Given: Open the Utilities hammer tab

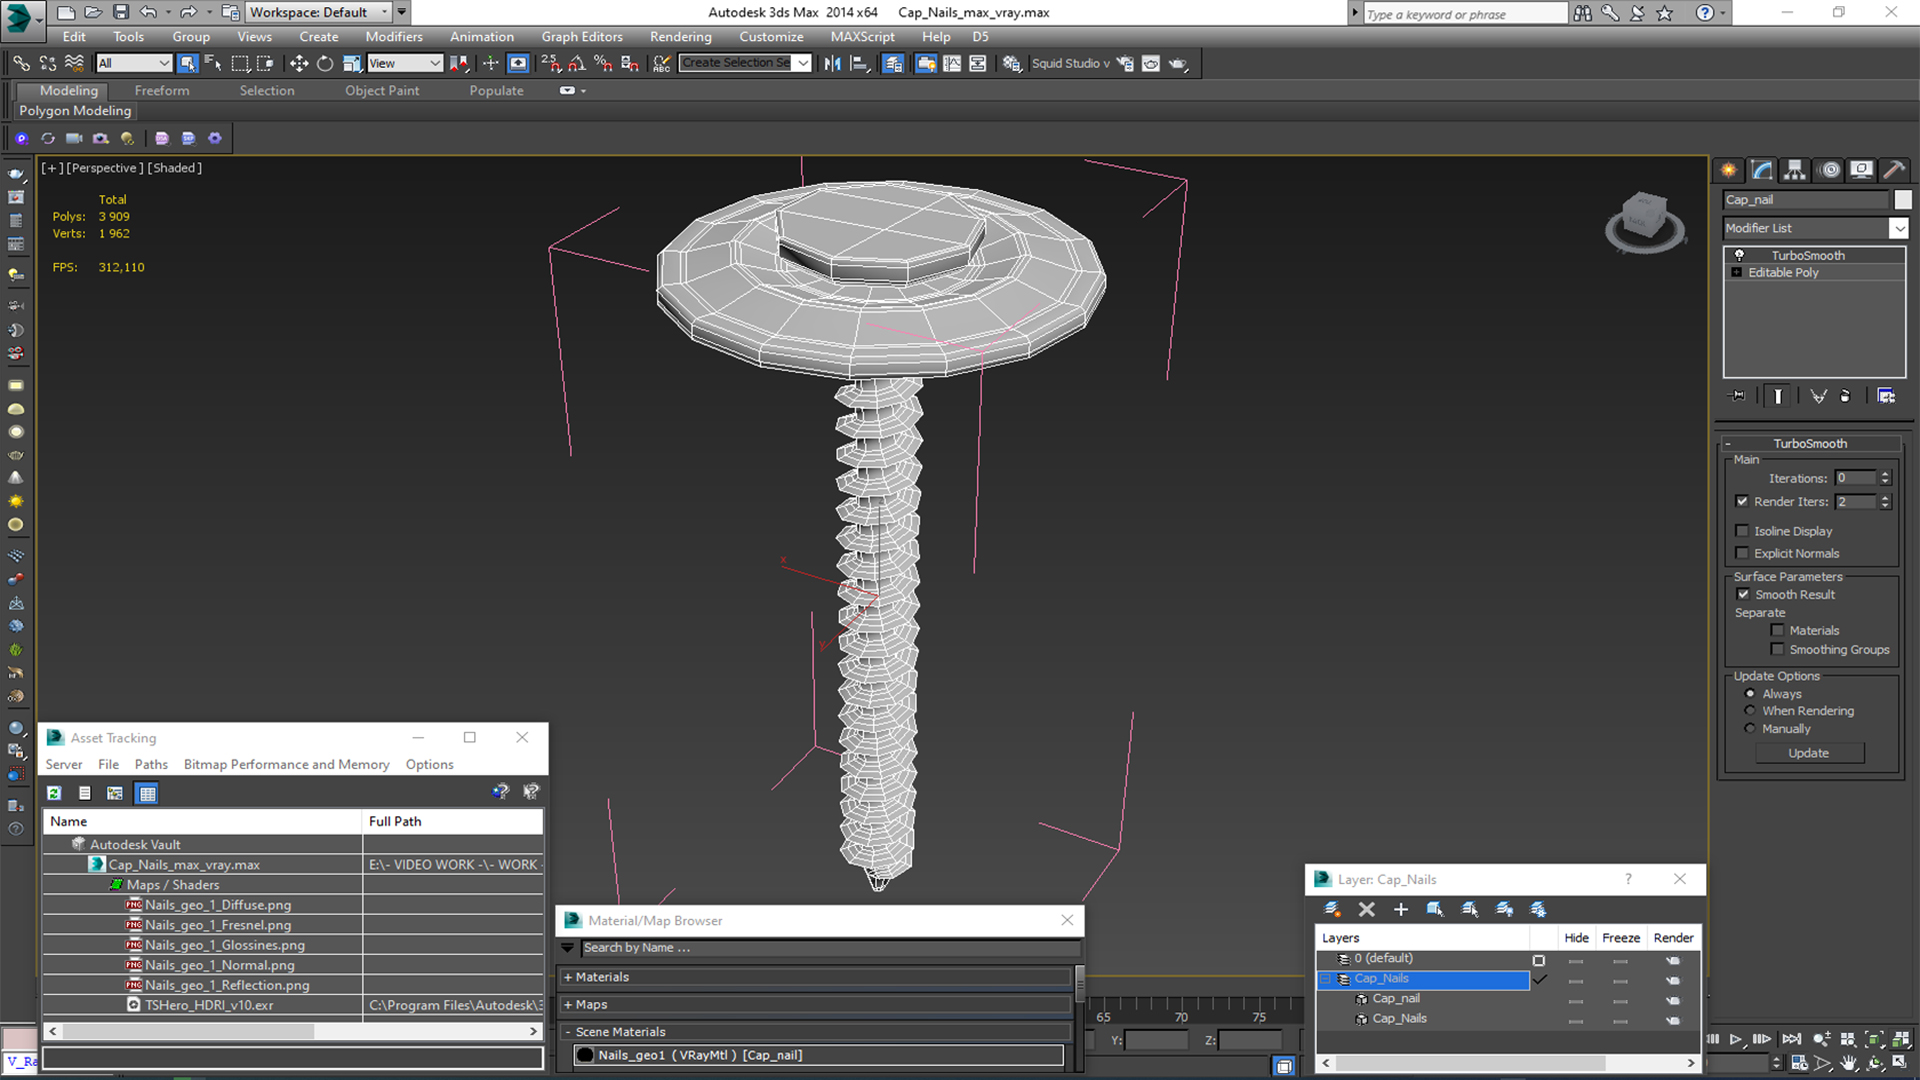Looking at the screenshot, I should (1893, 170).
